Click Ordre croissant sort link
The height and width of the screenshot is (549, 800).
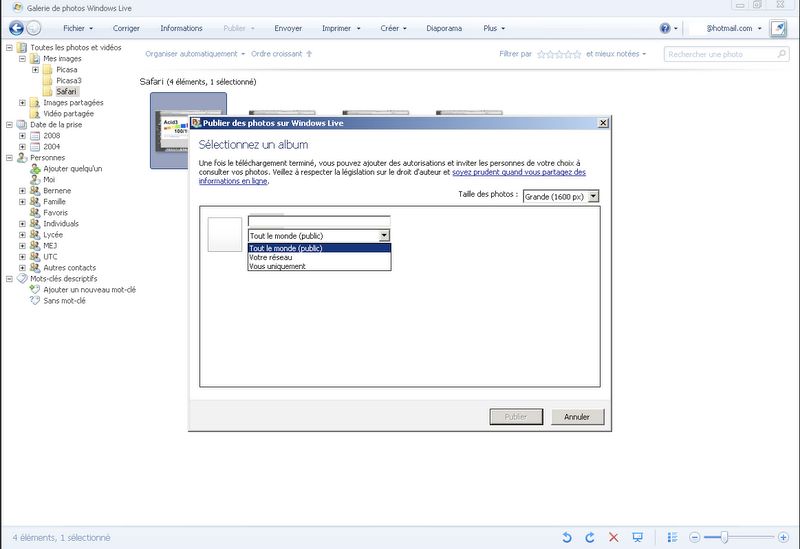[x=277, y=54]
